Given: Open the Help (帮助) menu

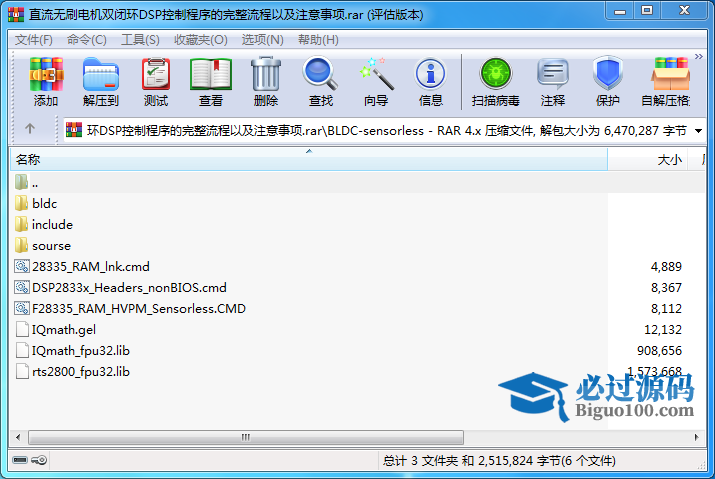Looking at the screenshot, I should click(x=318, y=40).
